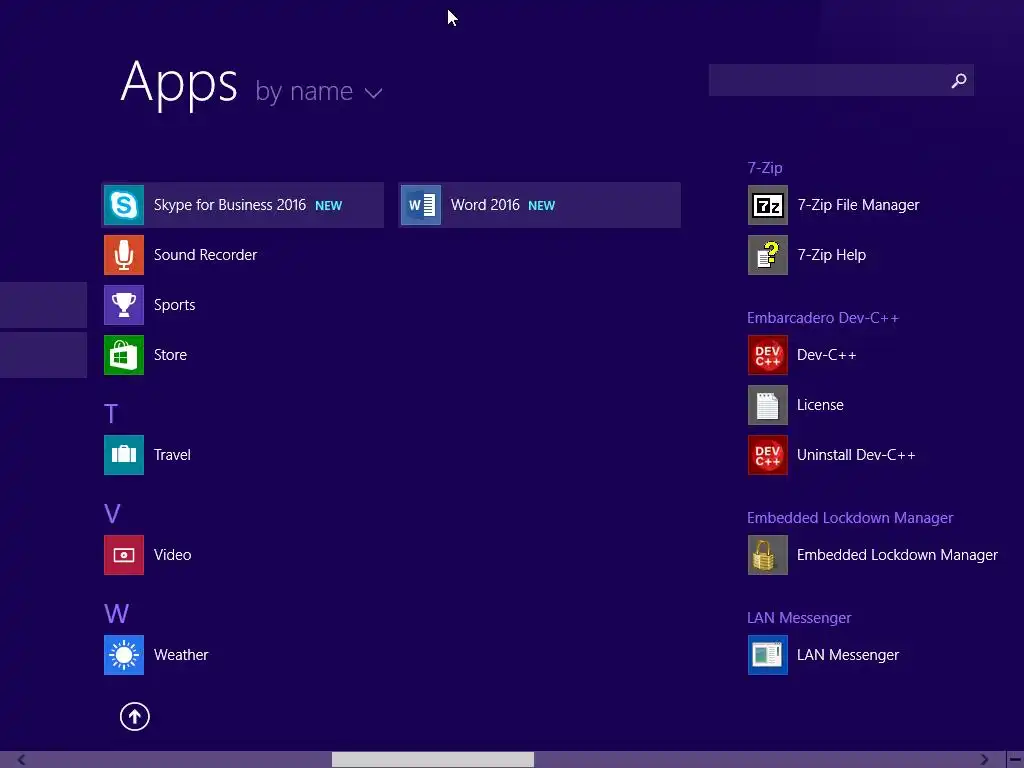
Task: Launch 7-Zip File Manager icon
Action: pyautogui.click(x=767, y=205)
